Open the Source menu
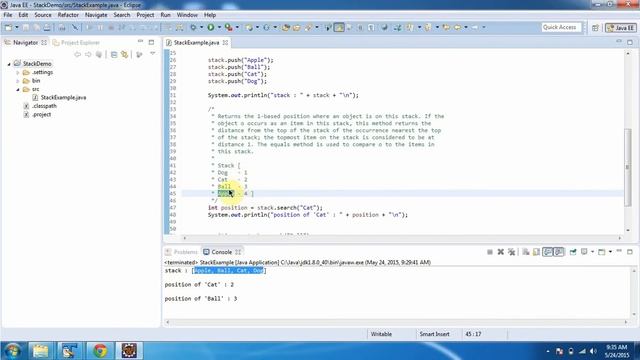 click(43, 15)
